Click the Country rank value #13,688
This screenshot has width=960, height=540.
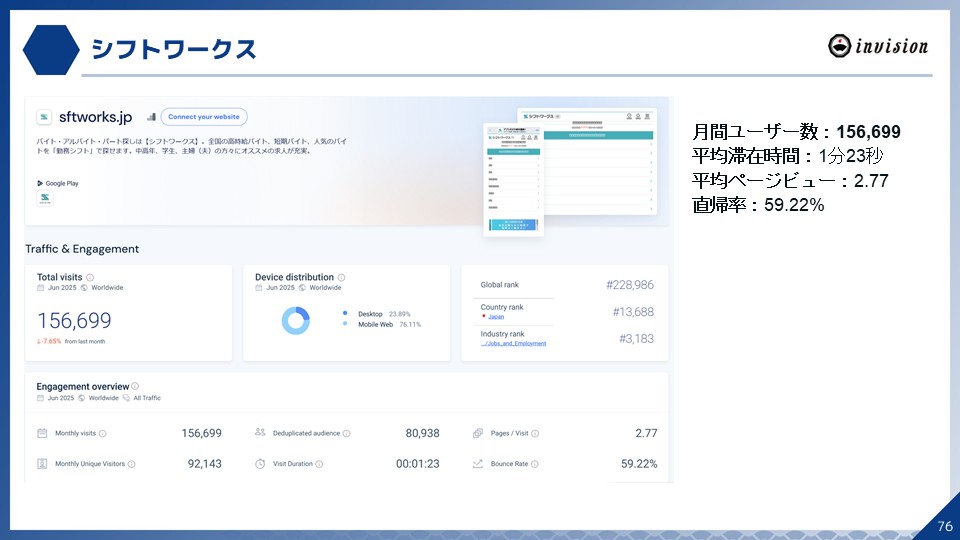point(633,312)
